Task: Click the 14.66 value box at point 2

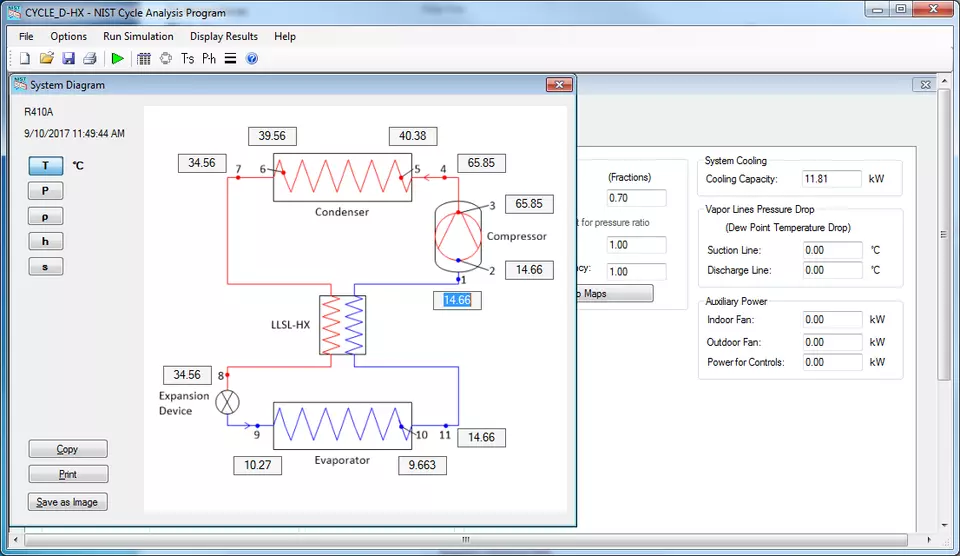Action: [529, 270]
